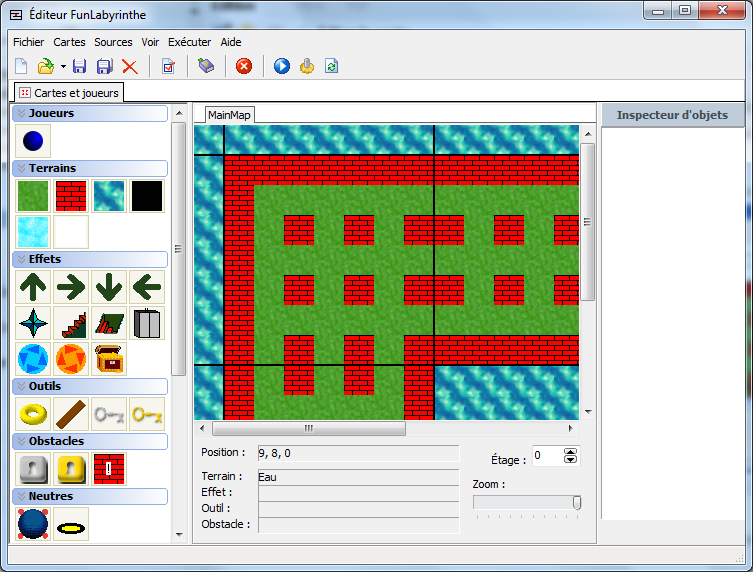Pick the golden key tool
753x572 pixels.
[147, 414]
